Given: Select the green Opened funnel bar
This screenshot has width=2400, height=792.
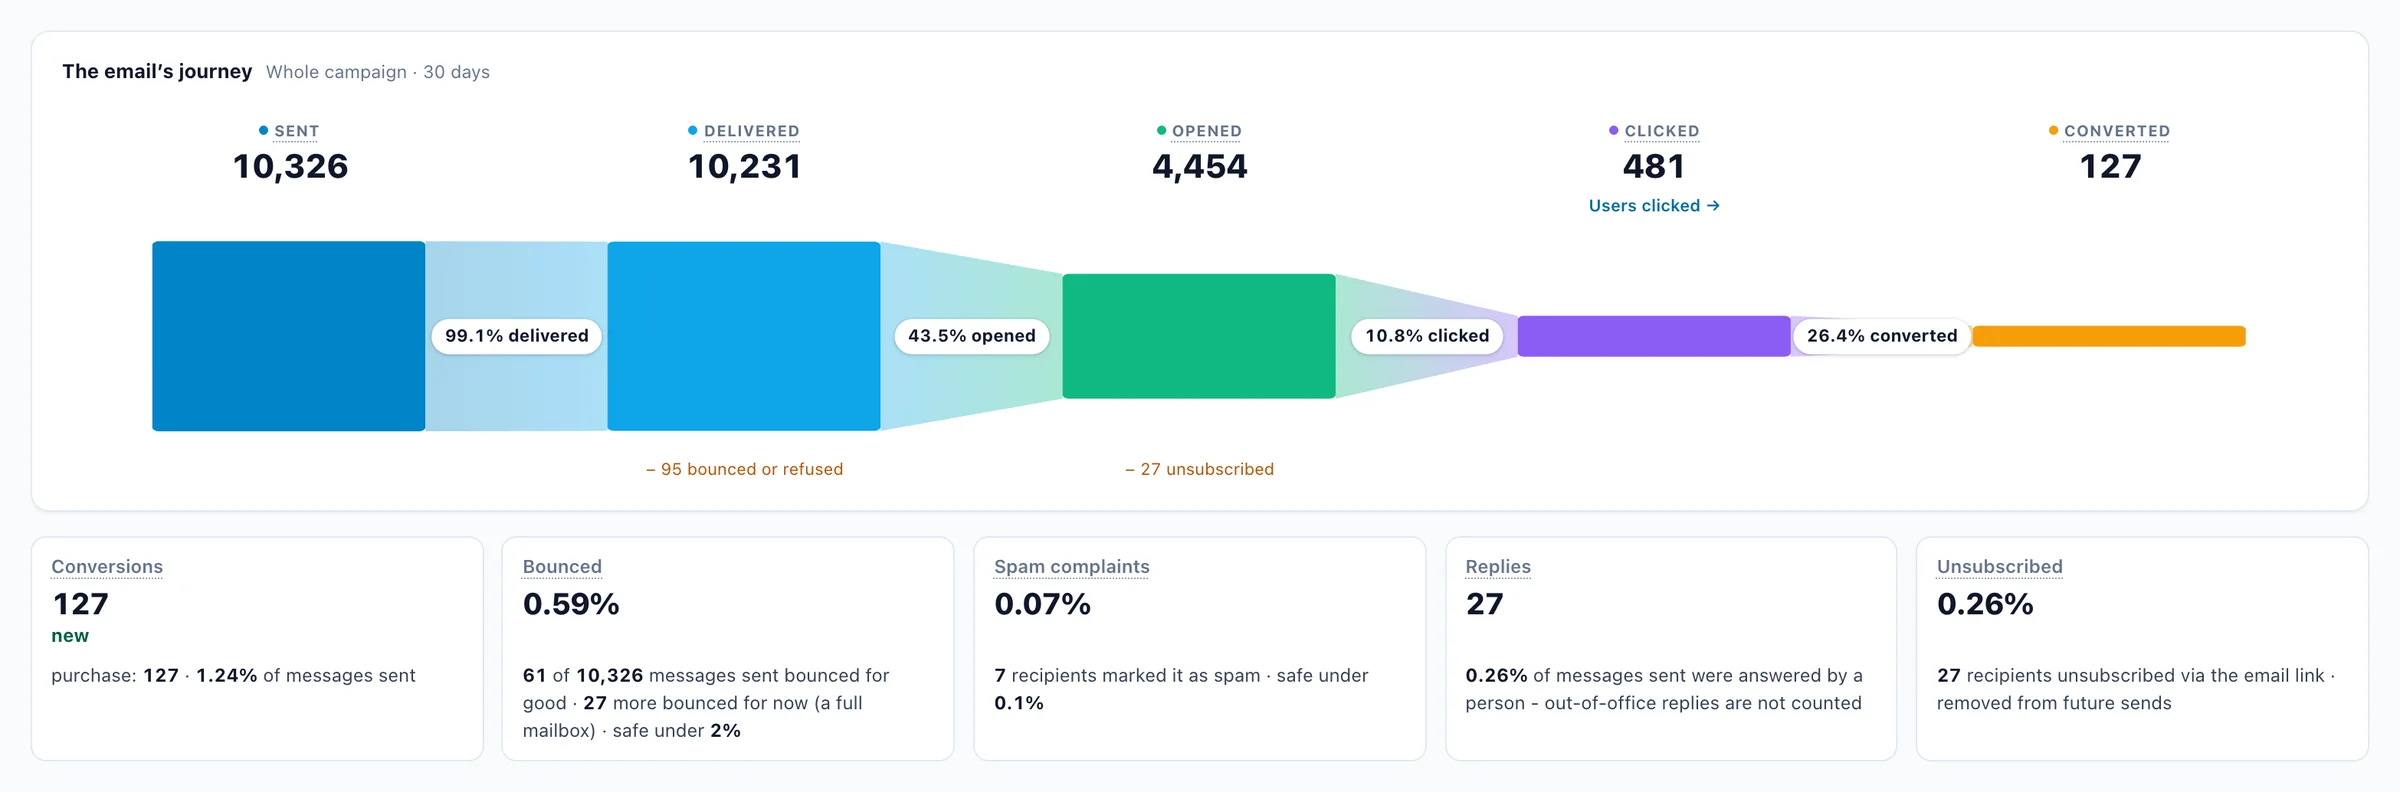Looking at the screenshot, I should (1199, 336).
